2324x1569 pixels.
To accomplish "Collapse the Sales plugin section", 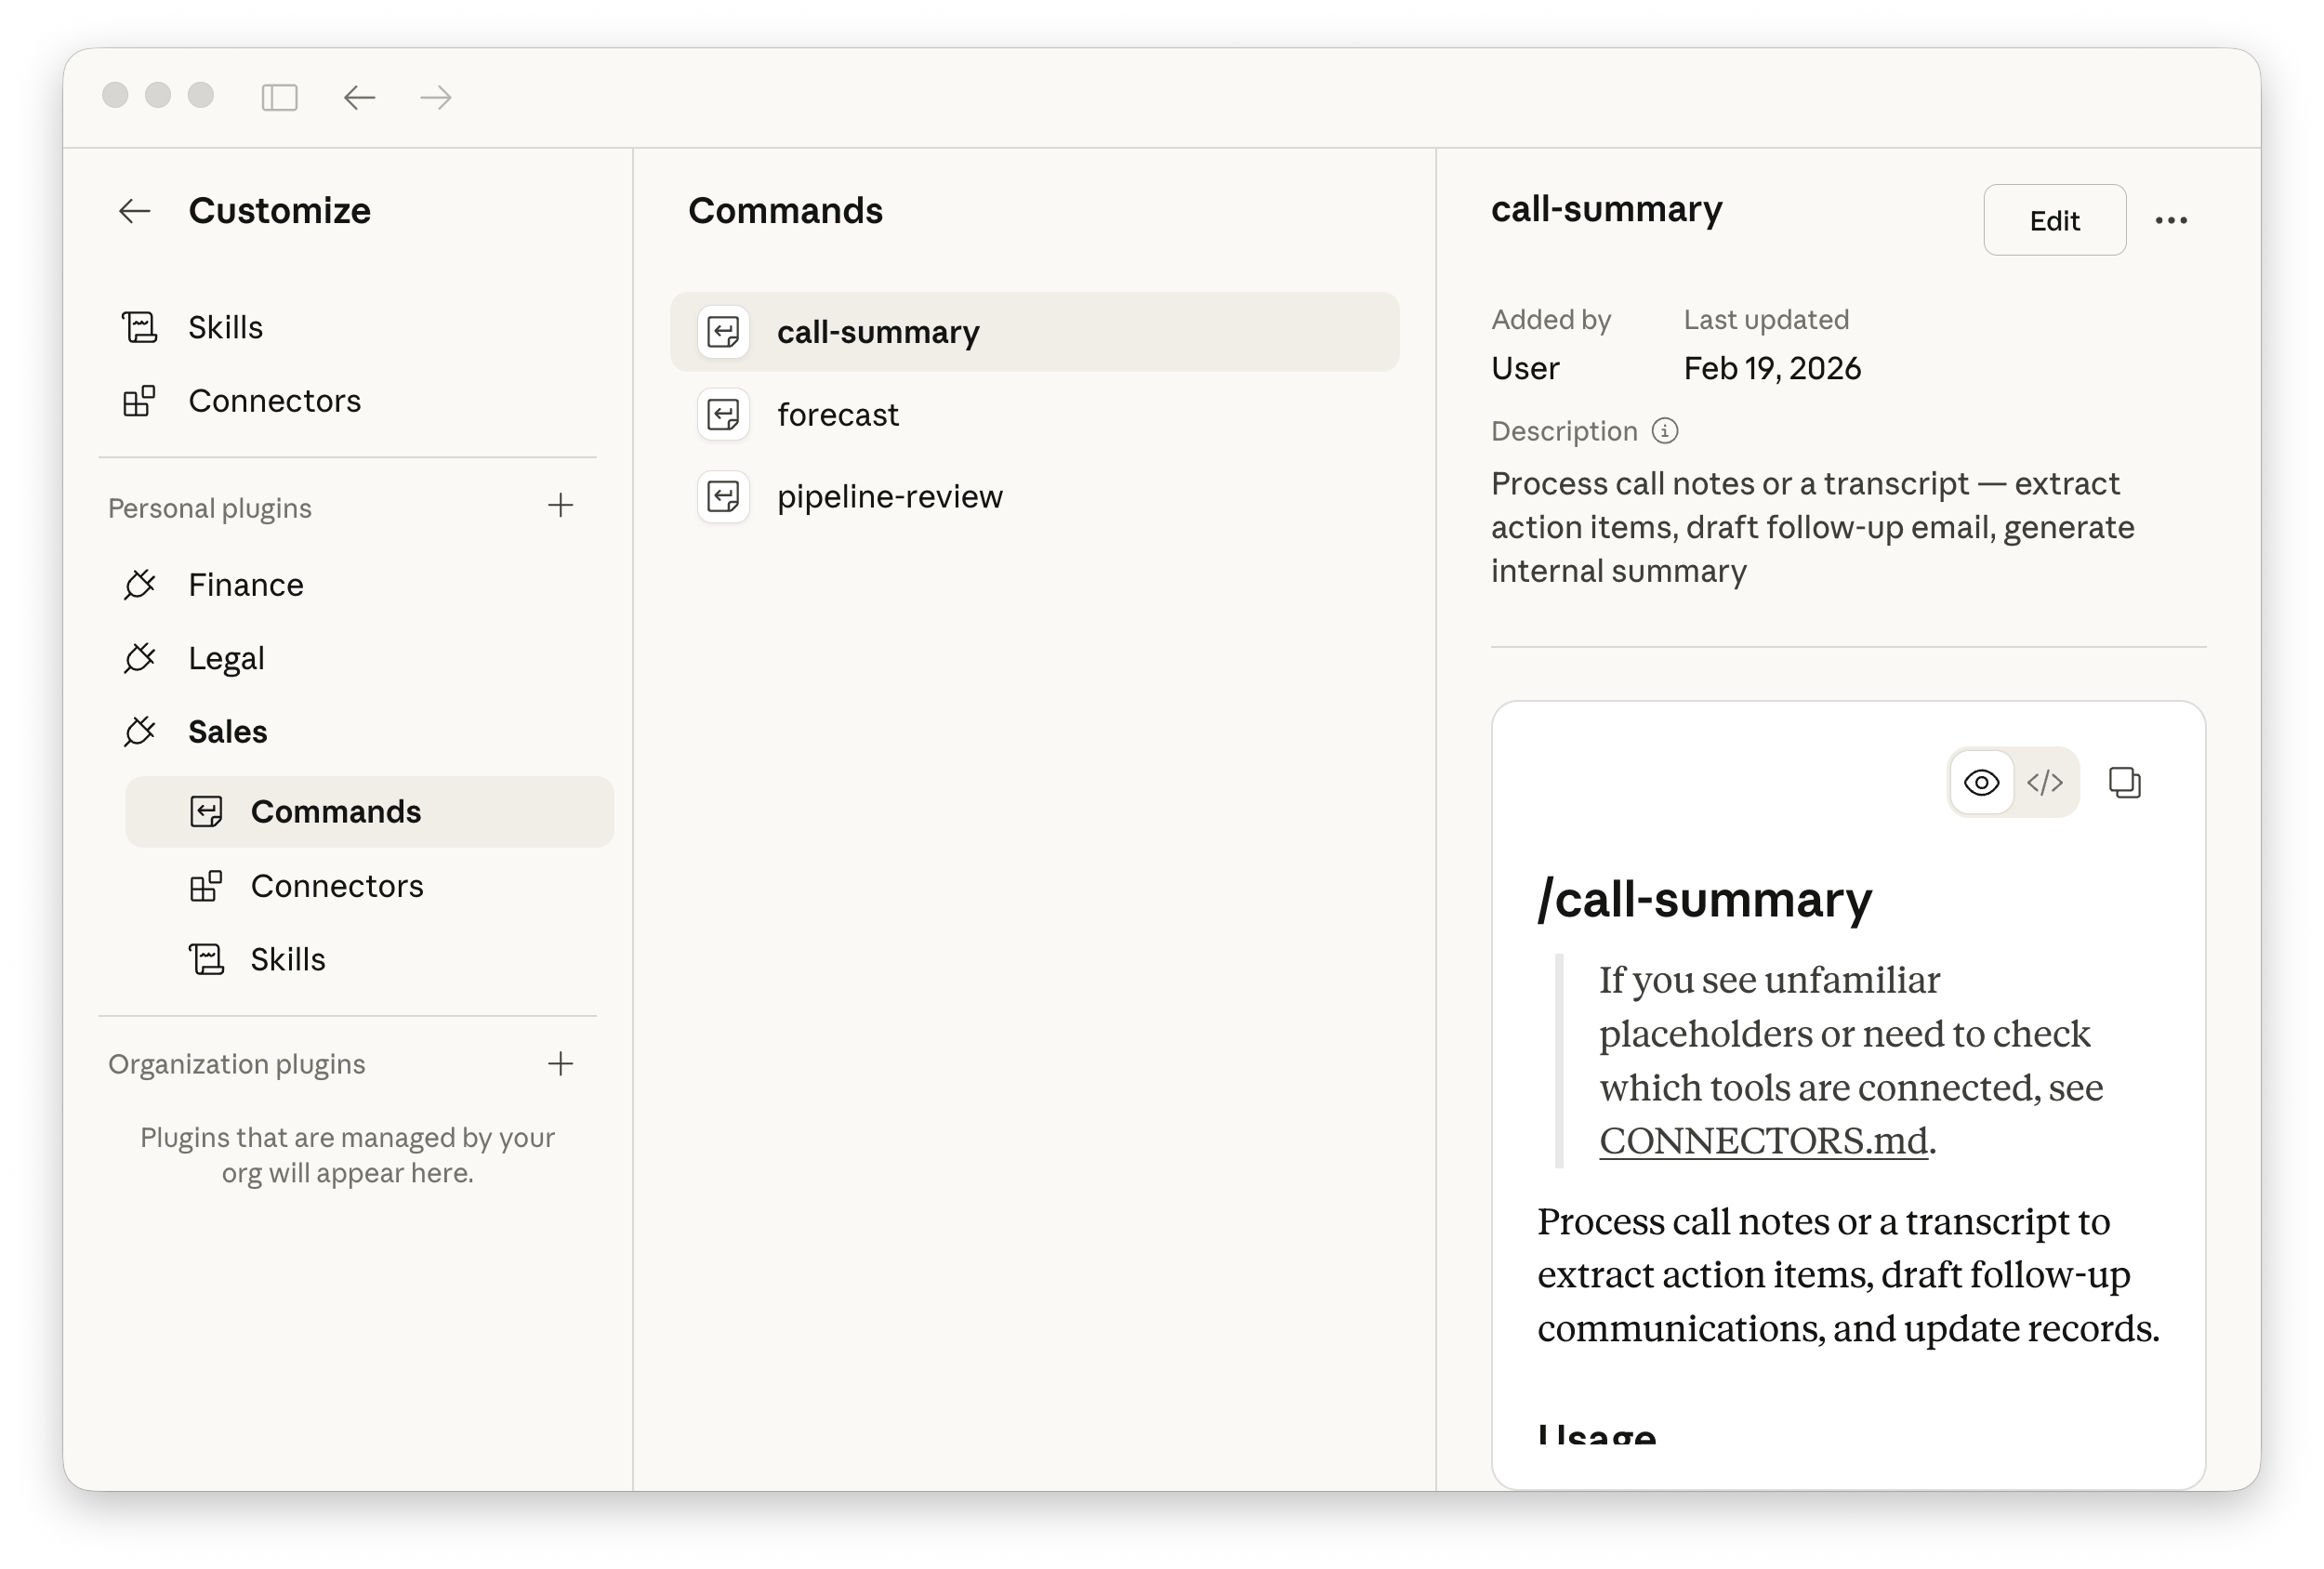I will (227, 732).
